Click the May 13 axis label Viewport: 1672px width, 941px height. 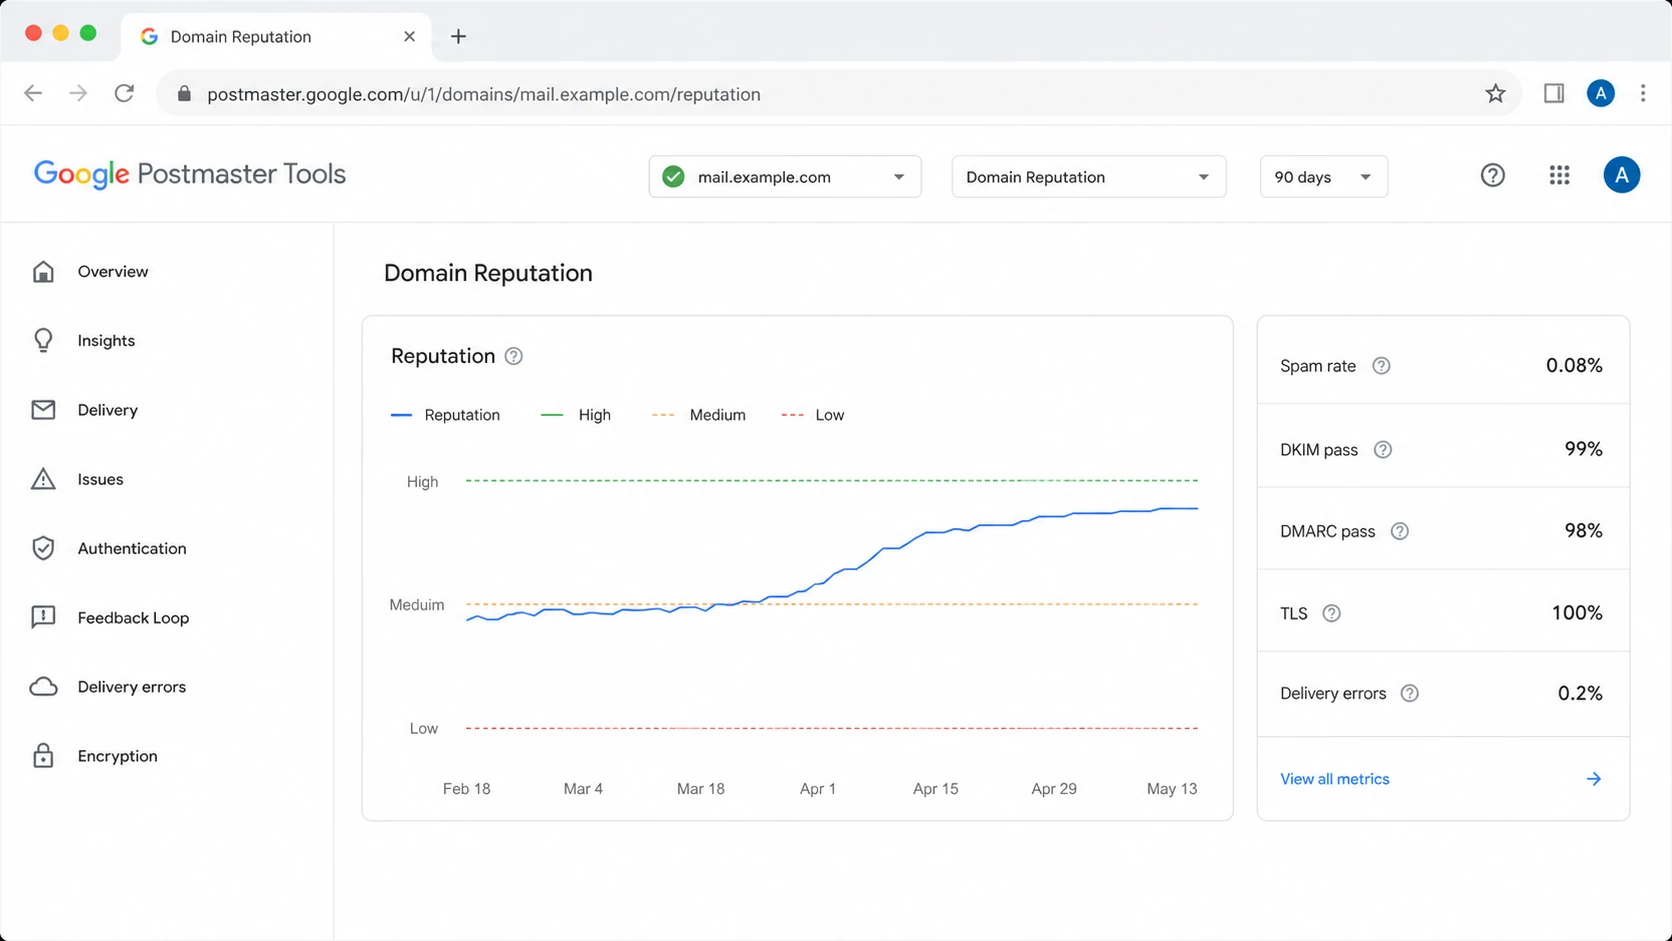(1172, 789)
